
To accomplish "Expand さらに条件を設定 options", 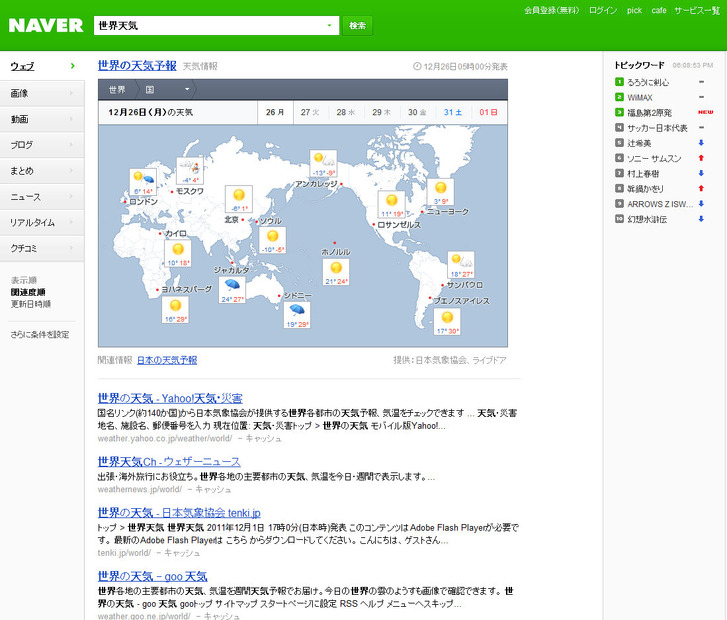I will coord(40,334).
